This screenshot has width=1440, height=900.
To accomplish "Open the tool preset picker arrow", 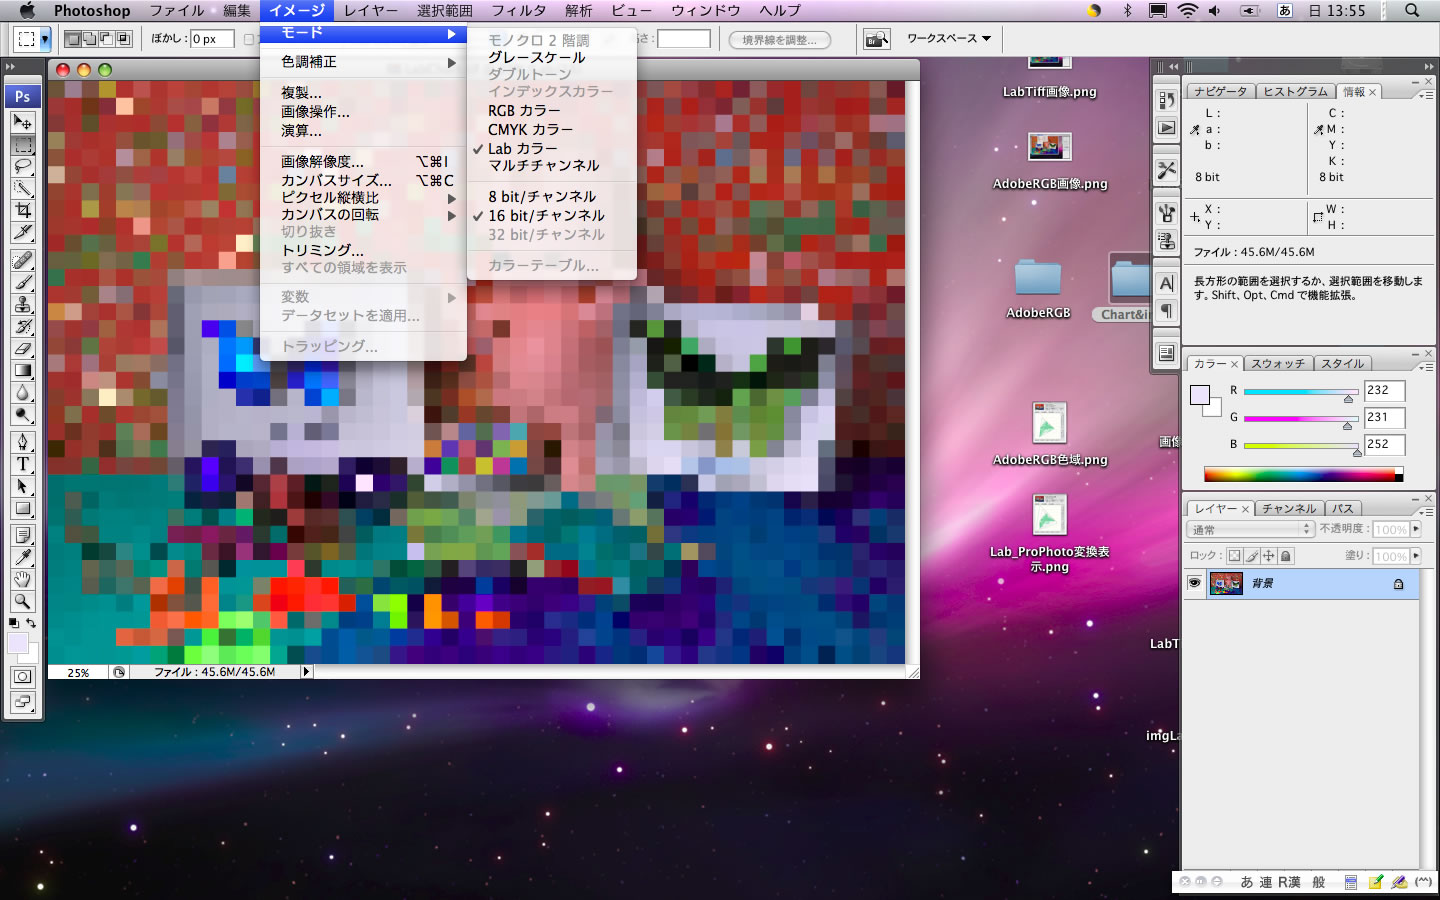I will click(45, 39).
